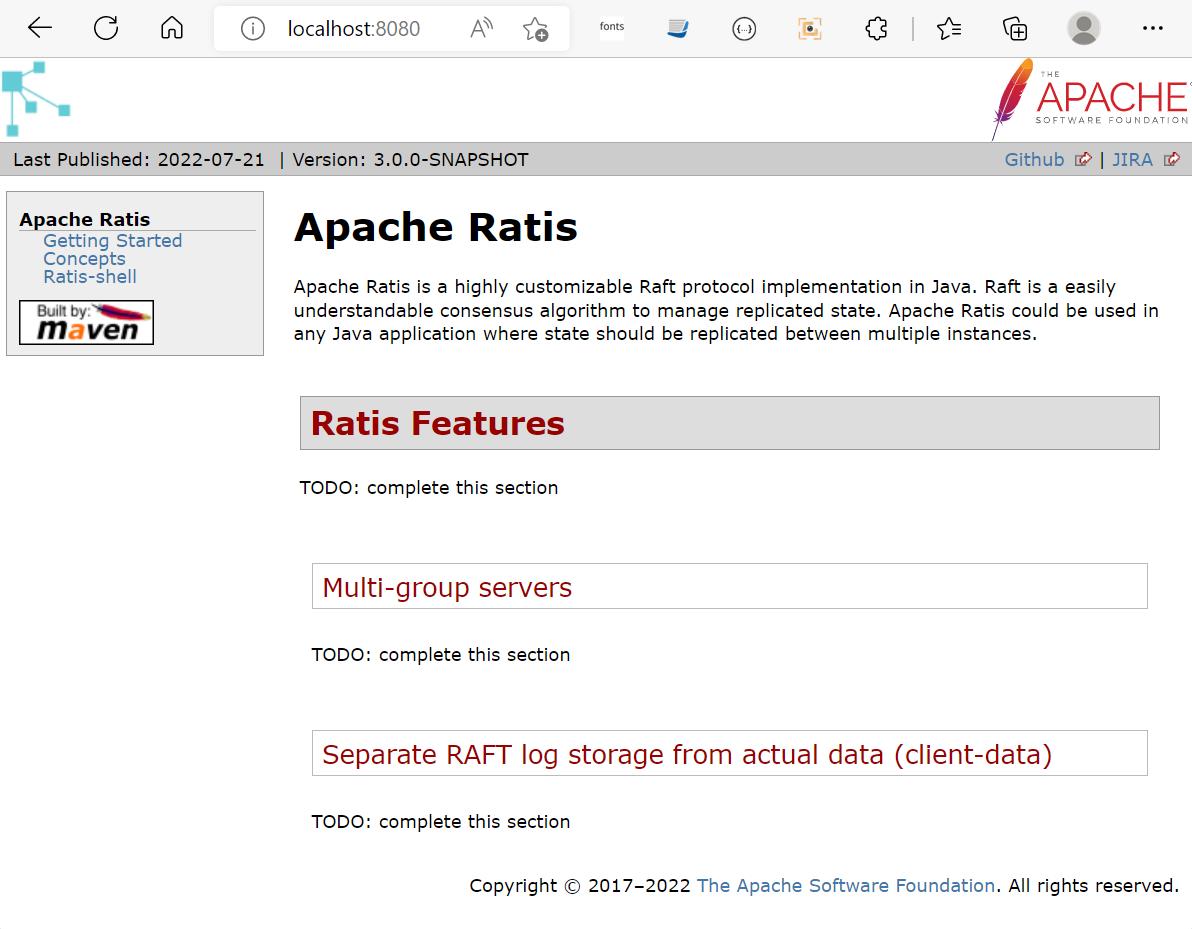Open The Apache Software Foundation footer link
The width and height of the screenshot is (1192, 929).
pos(845,886)
